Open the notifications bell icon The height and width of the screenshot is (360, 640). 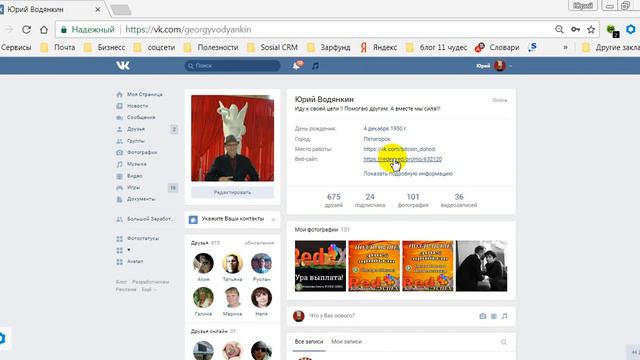point(298,65)
